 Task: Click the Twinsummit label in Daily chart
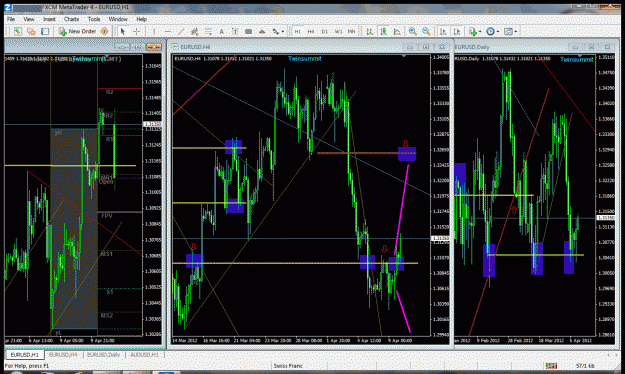[577, 59]
